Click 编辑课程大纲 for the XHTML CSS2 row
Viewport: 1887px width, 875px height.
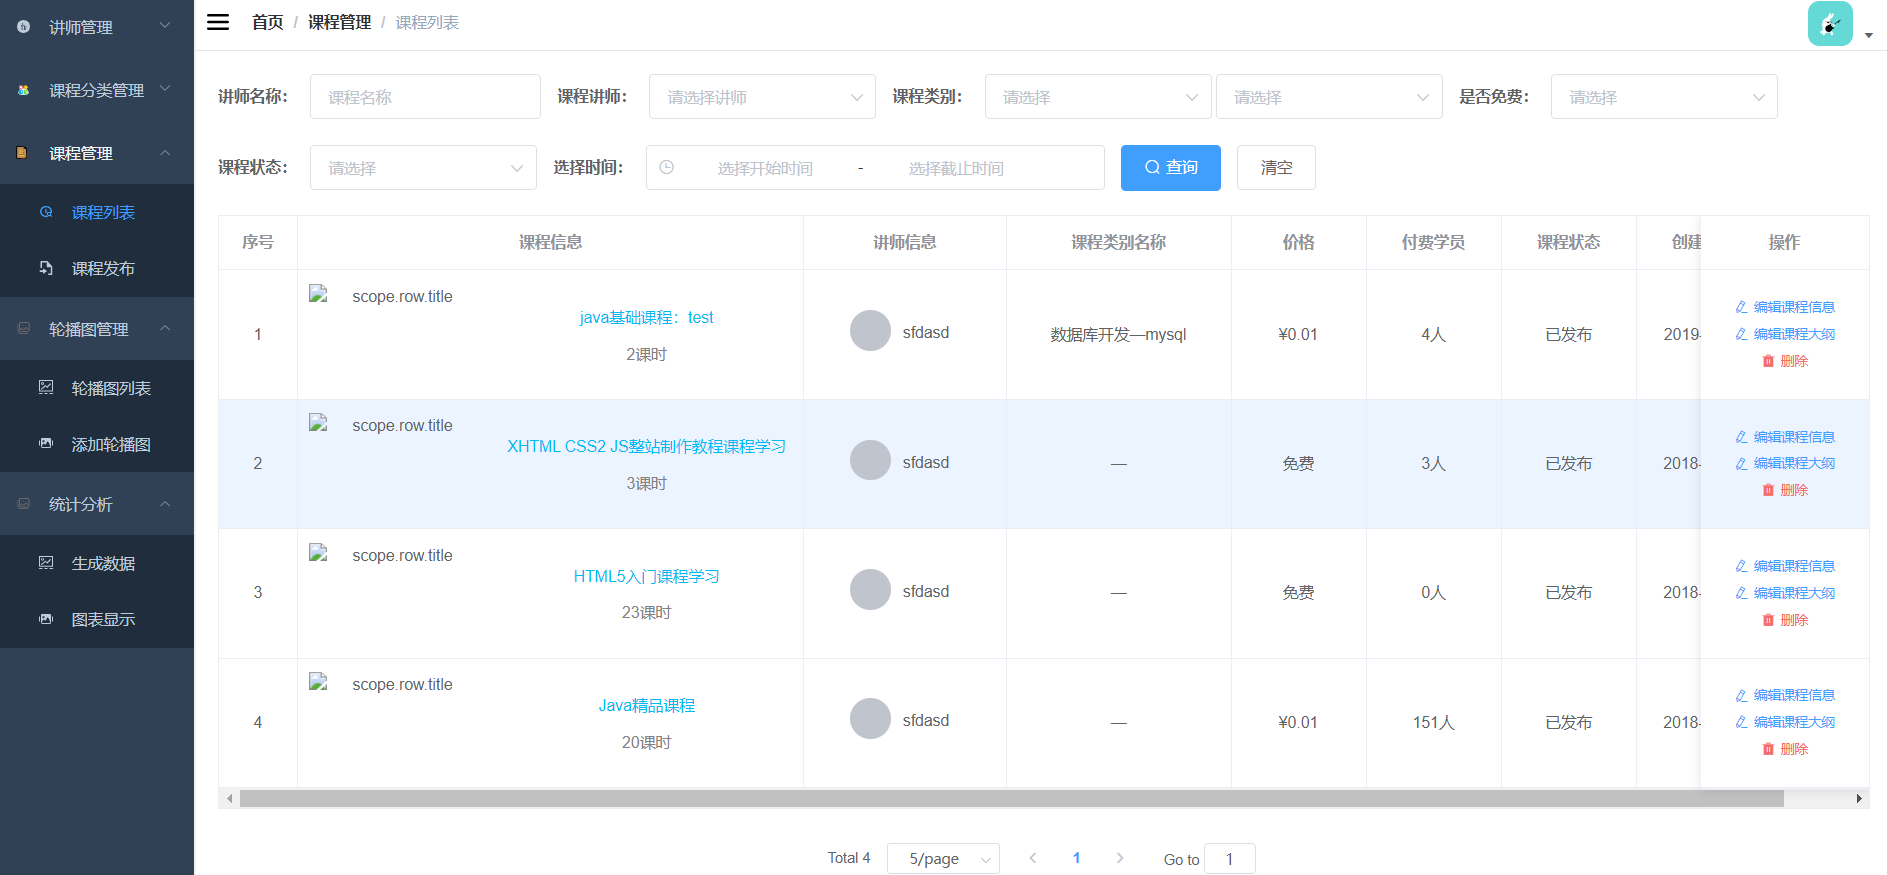(x=1785, y=463)
